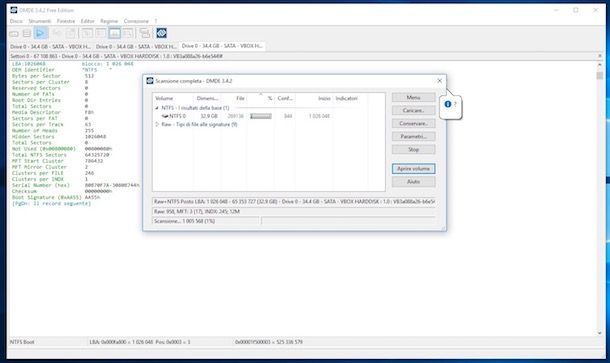610x363 pixels.
Task: Click the Aprire volume button
Action: click(414, 168)
